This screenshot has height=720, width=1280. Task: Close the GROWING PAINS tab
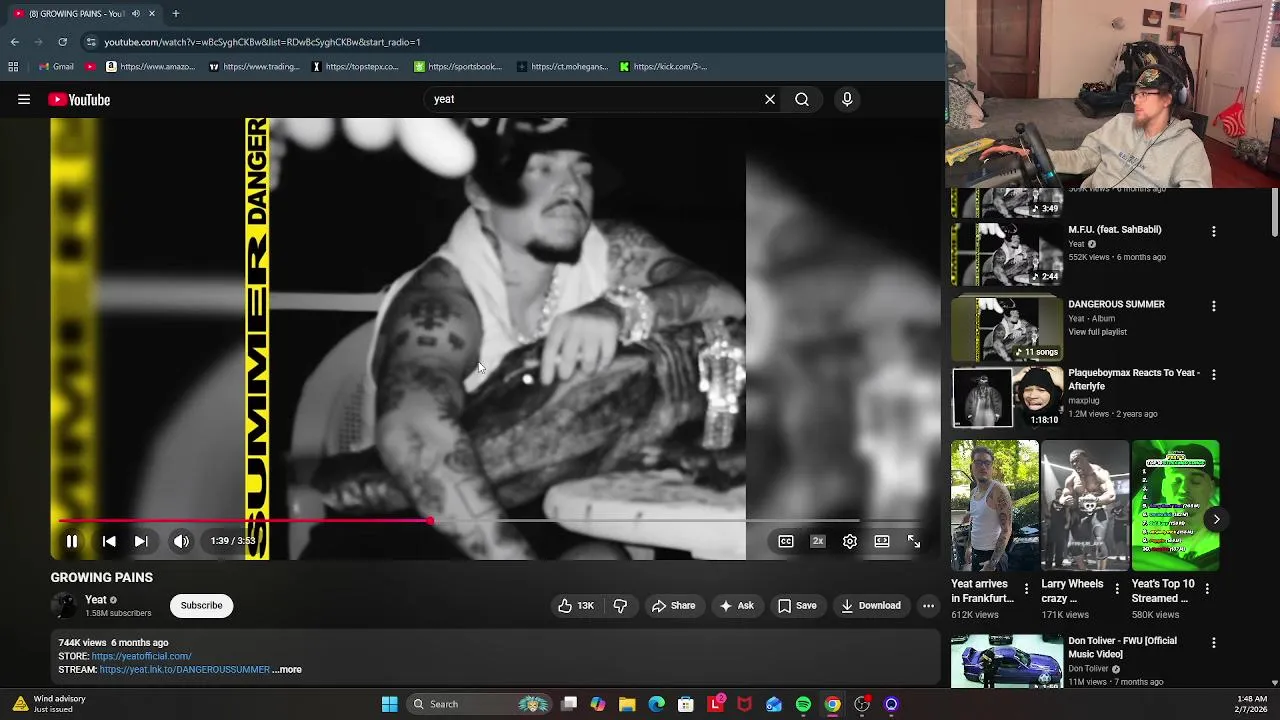[x=152, y=13]
